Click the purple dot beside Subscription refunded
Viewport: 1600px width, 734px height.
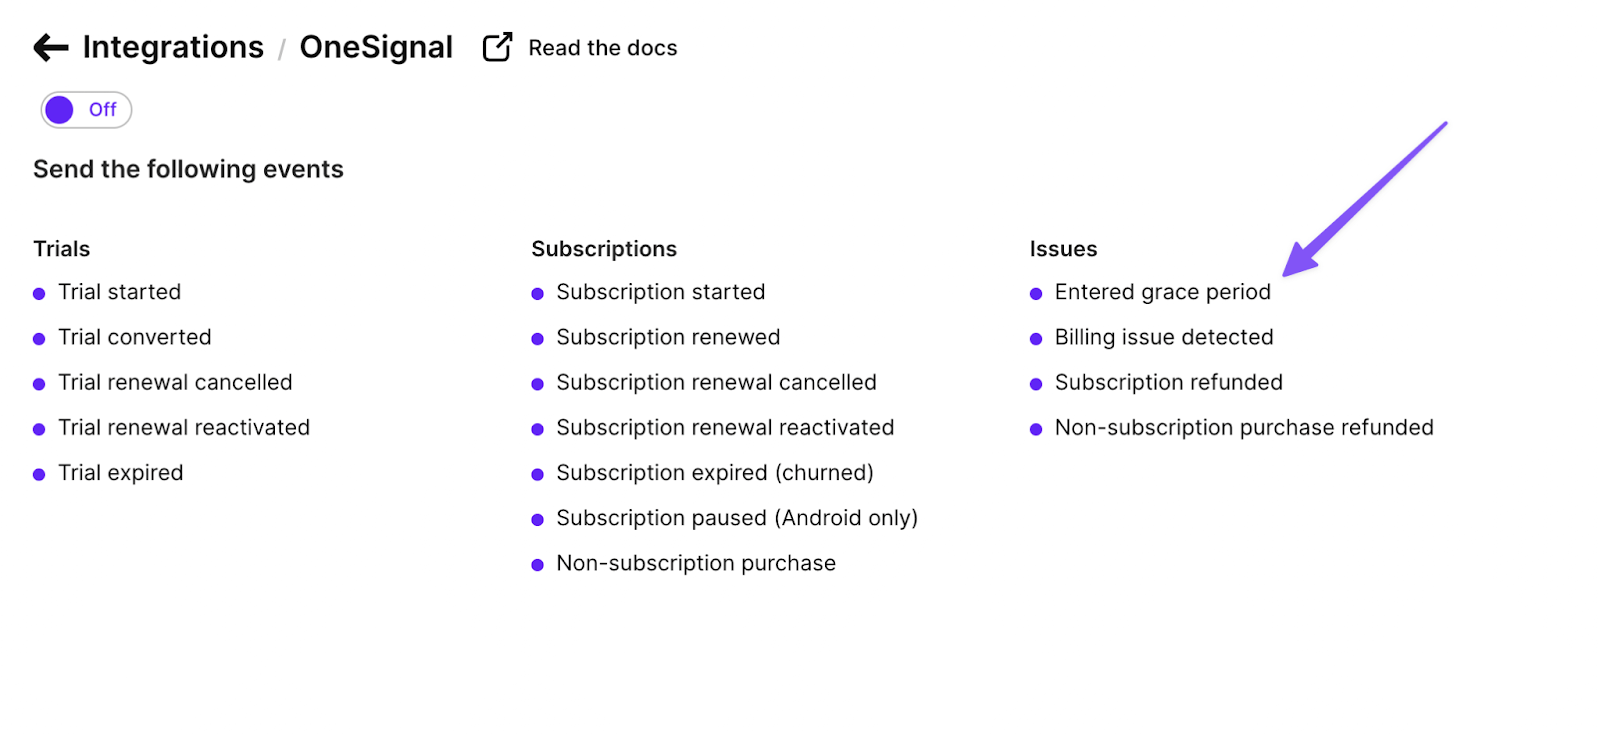pos(1036,382)
